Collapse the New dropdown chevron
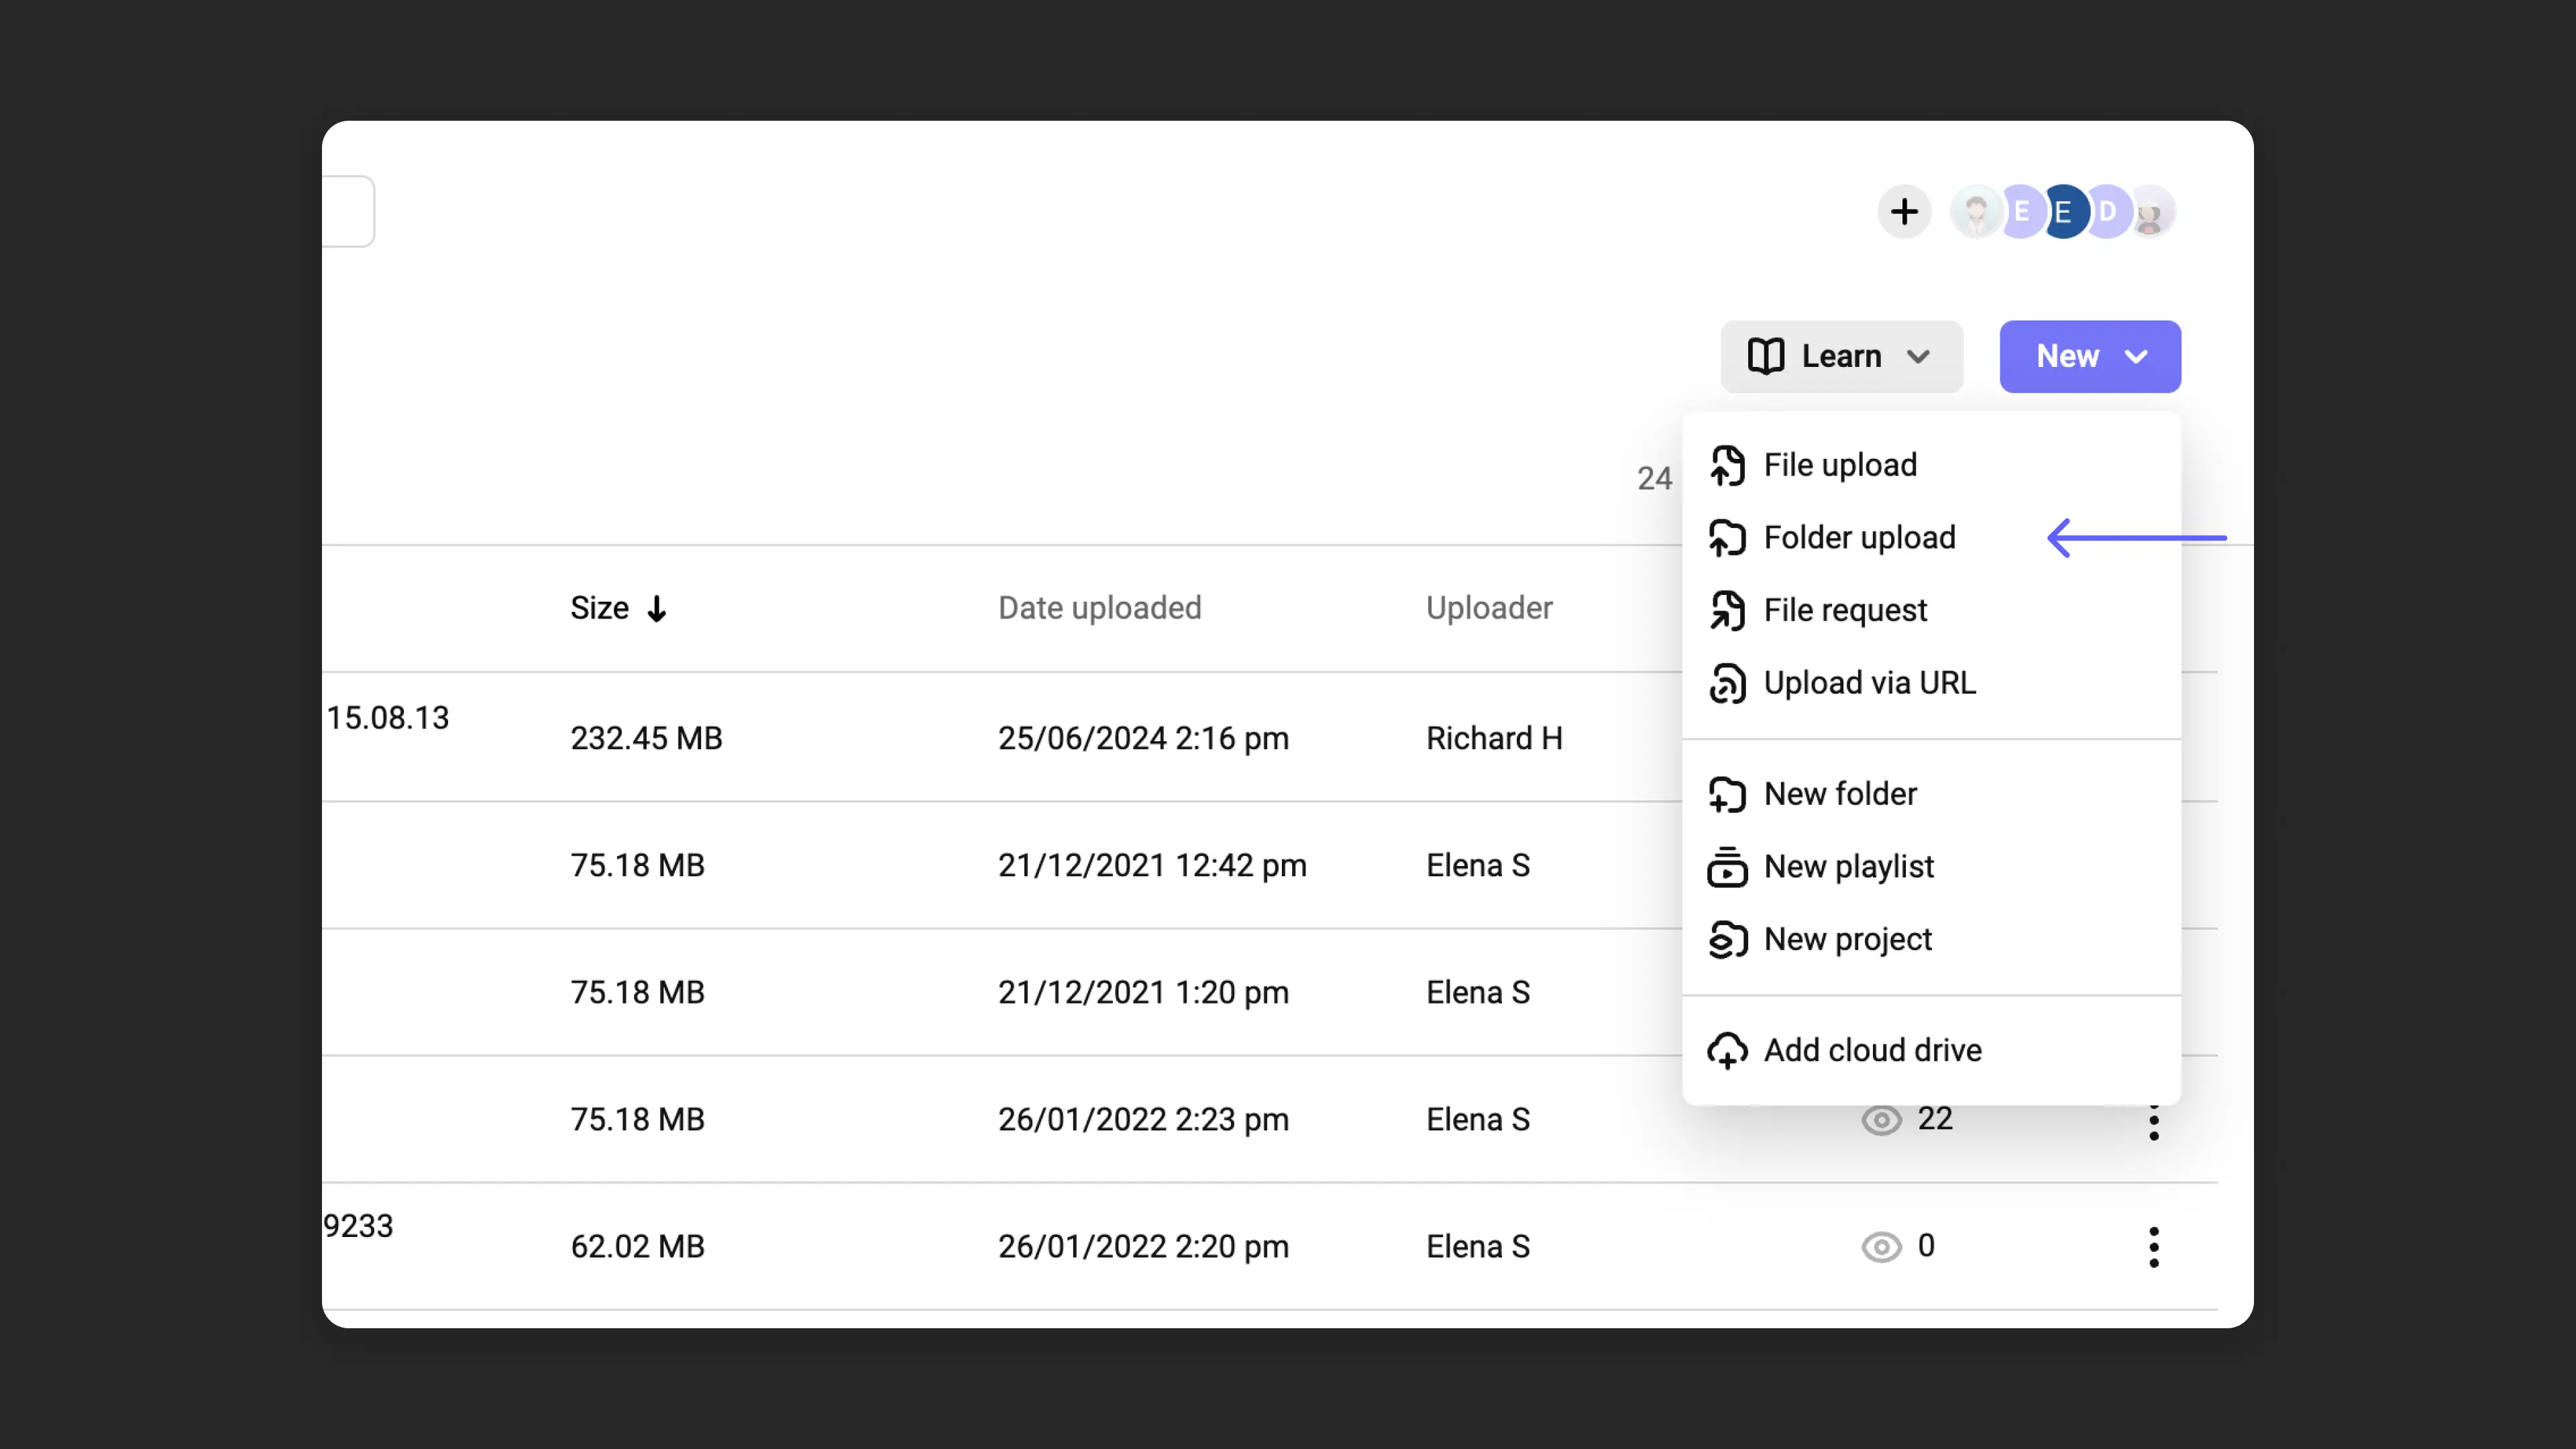This screenshot has height=1449, width=2576. coord(2136,357)
